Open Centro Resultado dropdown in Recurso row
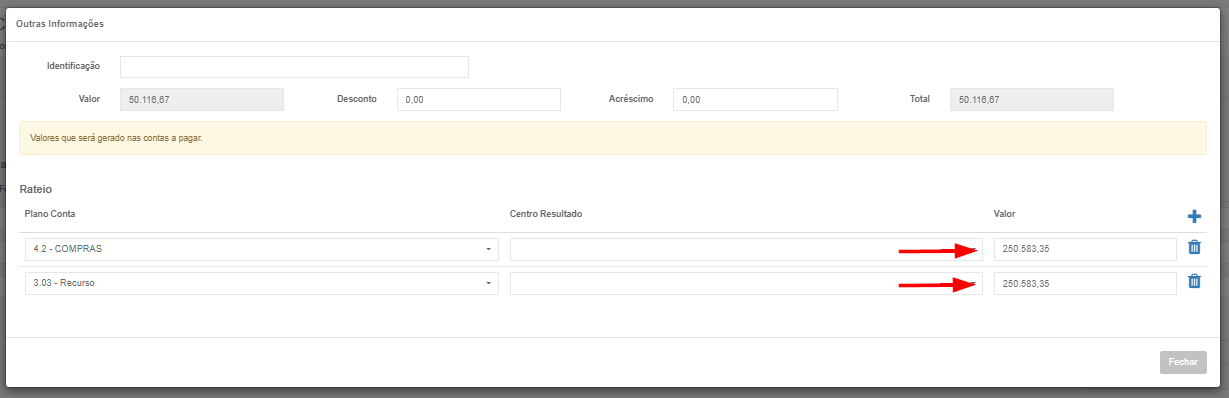Screen dimensions: 1229x398 click(x=746, y=283)
